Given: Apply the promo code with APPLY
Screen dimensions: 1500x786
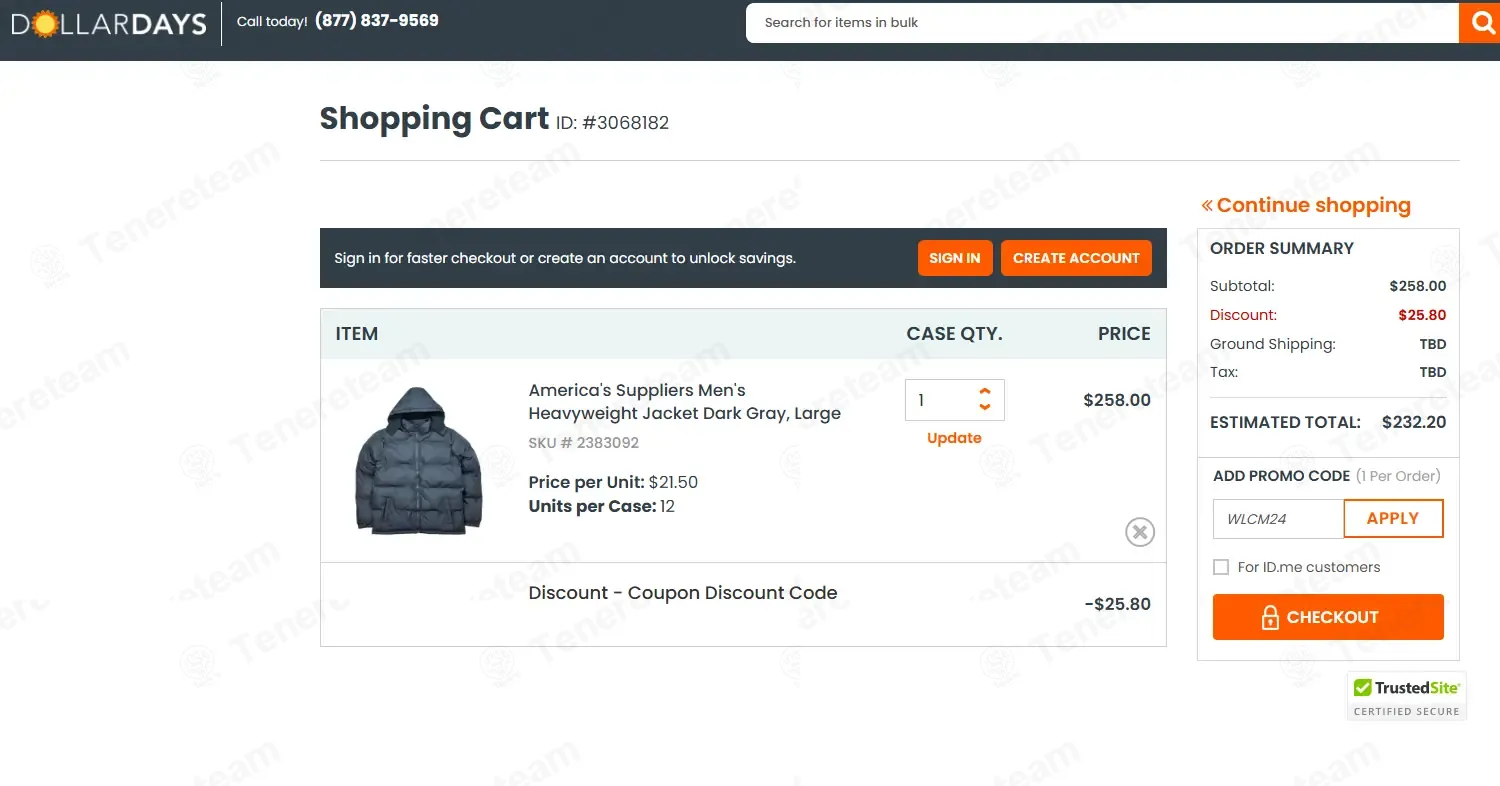Looking at the screenshot, I should (1393, 519).
